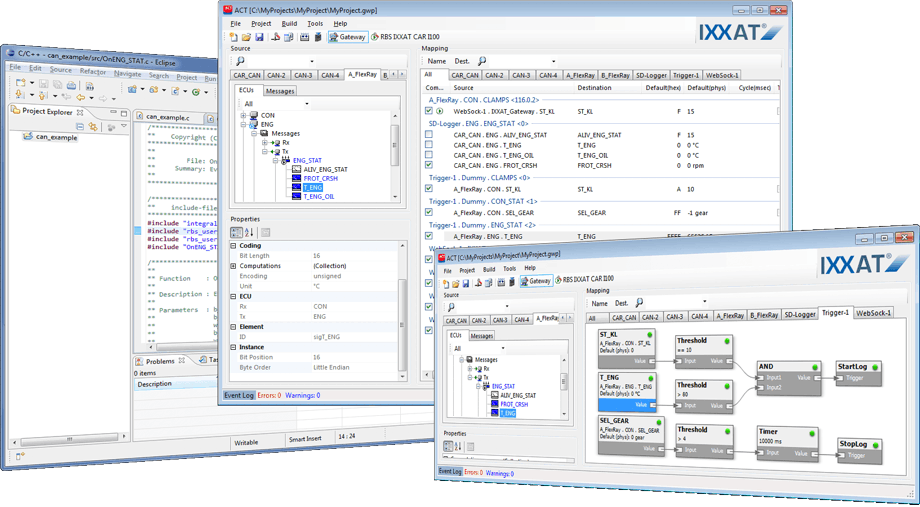Click the Source search magnifier in middle ACT window
Image resolution: width=920 pixels, height=507 pixels.
point(241,61)
